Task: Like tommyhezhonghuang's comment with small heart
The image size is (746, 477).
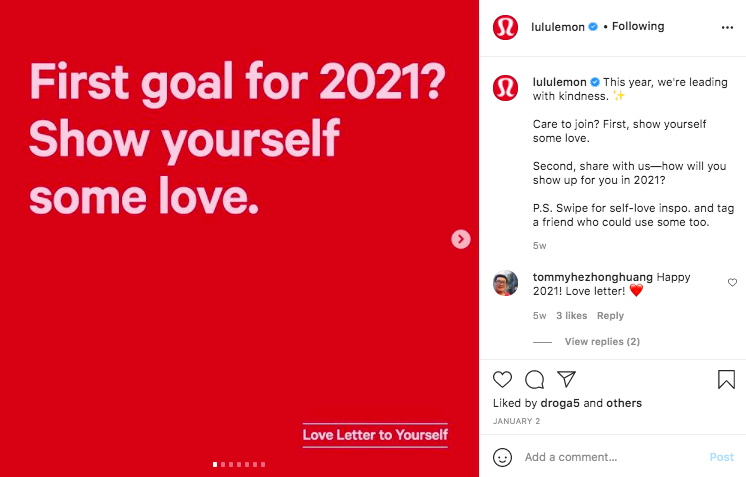Action: click(x=732, y=282)
